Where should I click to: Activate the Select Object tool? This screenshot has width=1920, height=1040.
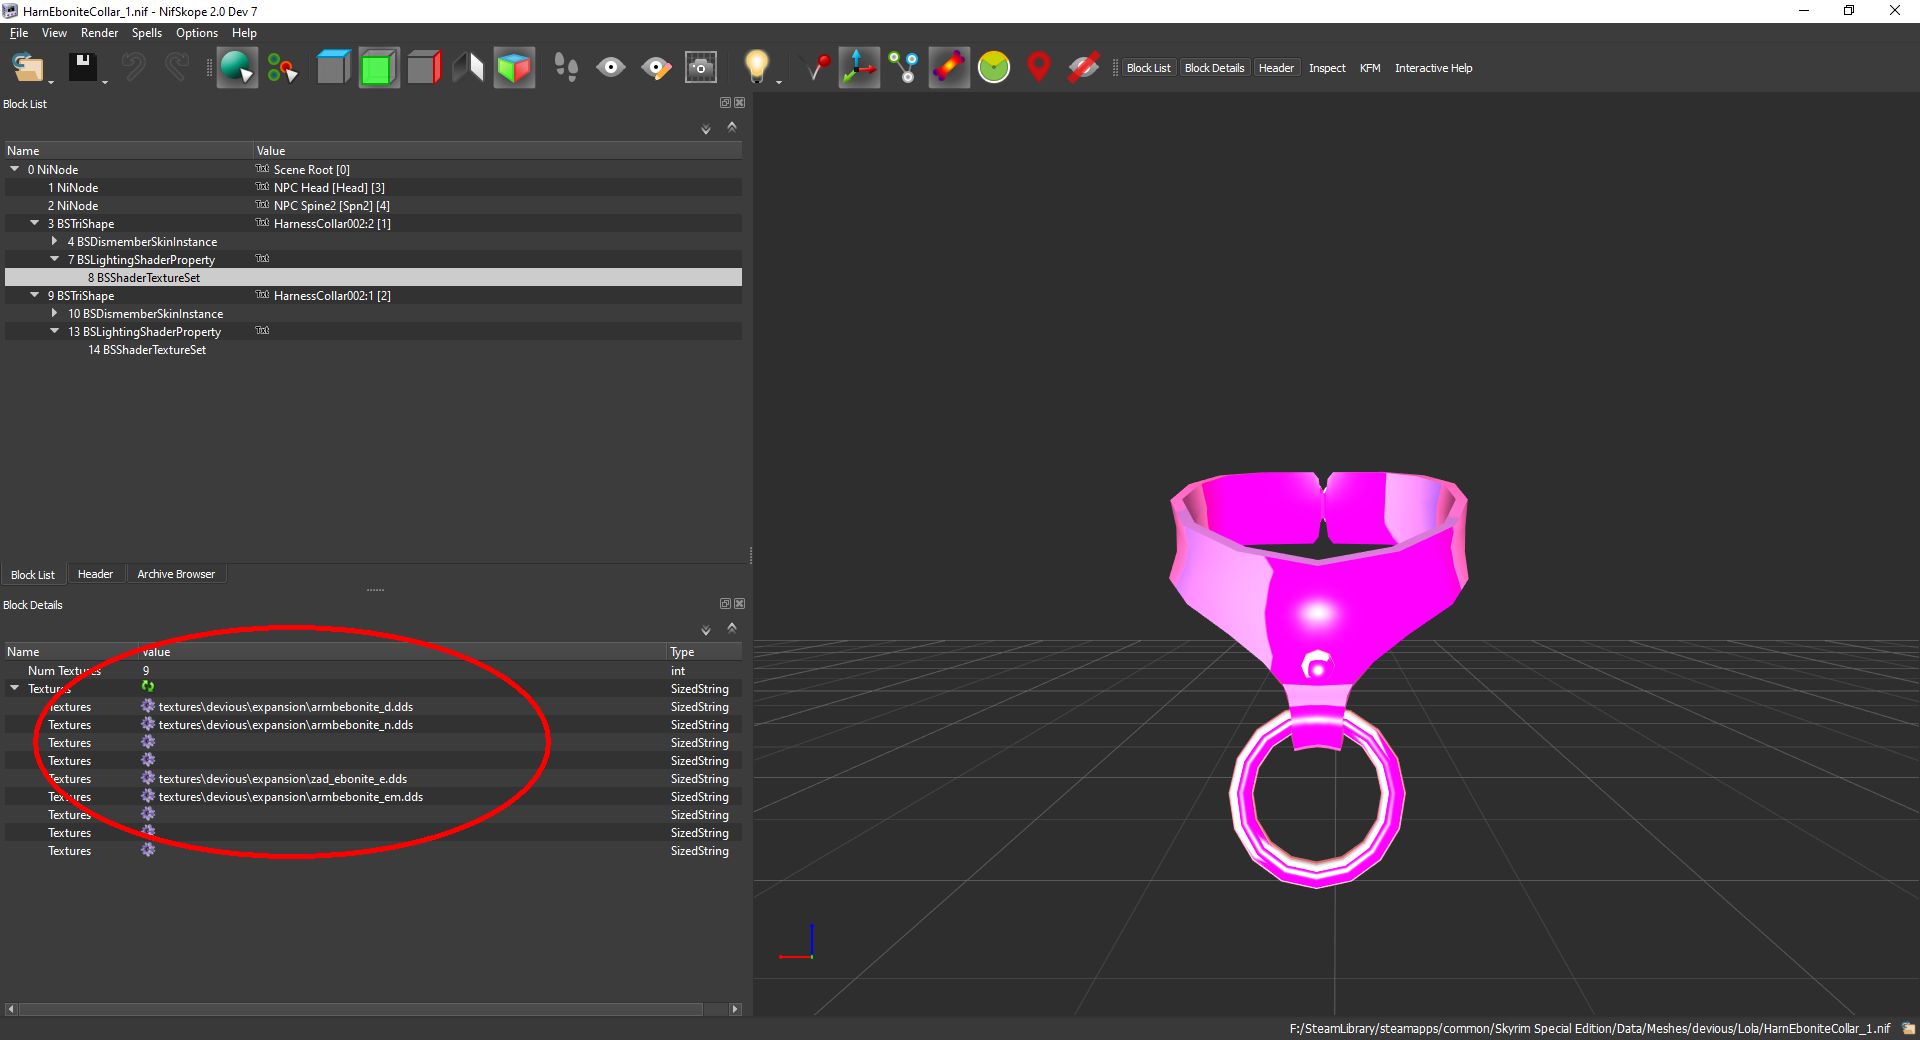[x=237, y=68]
